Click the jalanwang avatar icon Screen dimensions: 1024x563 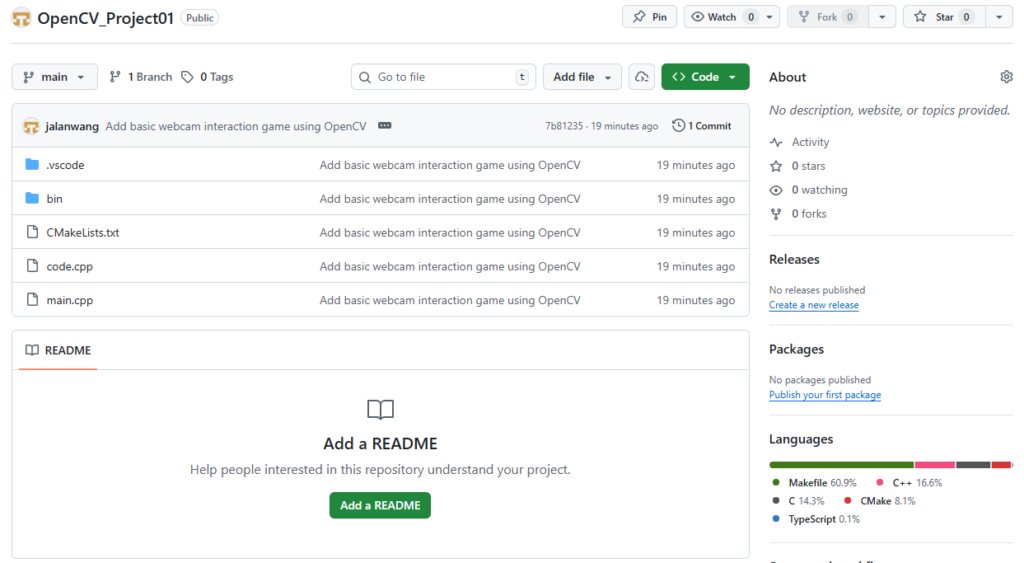pyautogui.click(x=31, y=126)
